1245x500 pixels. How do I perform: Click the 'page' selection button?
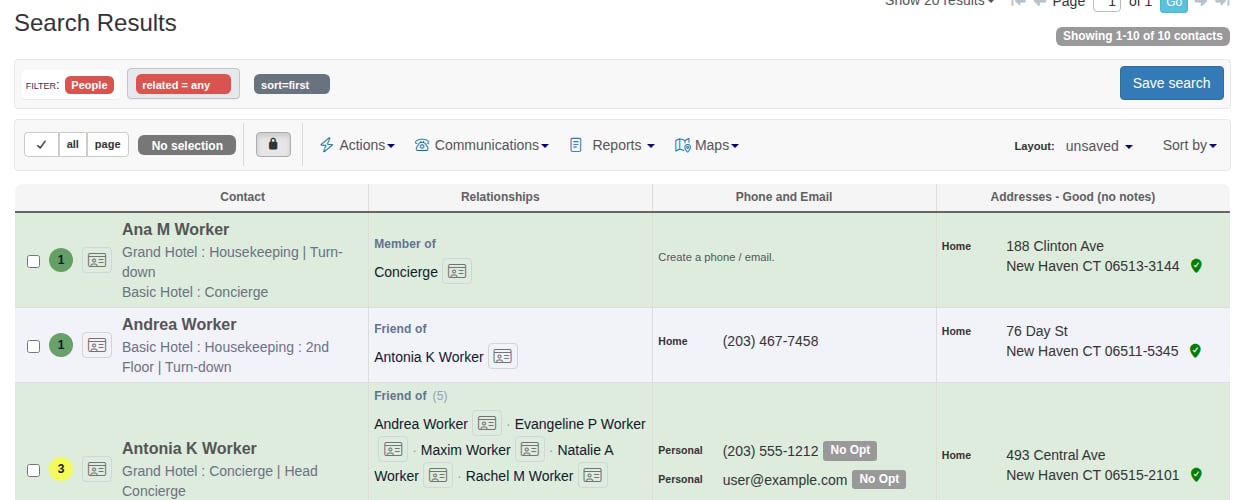(108, 145)
